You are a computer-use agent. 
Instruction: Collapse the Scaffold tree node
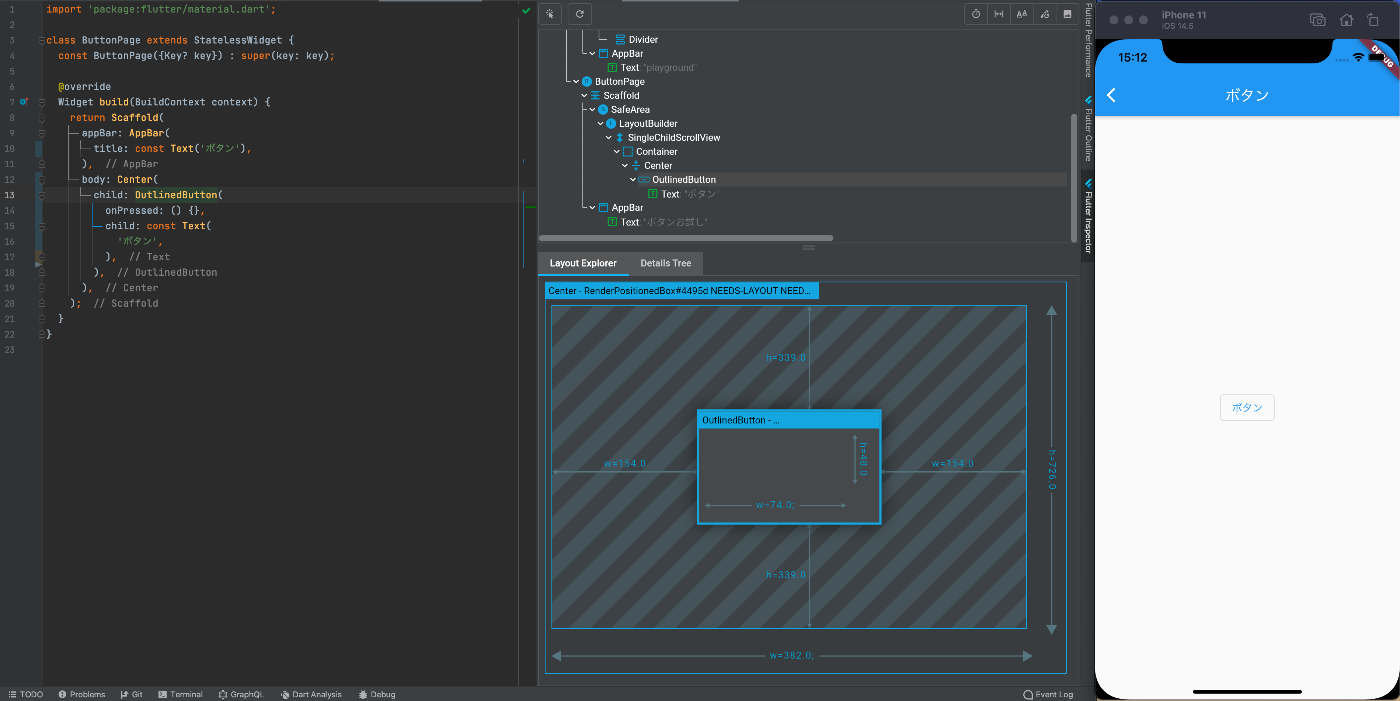pyautogui.click(x=582, y=96)
